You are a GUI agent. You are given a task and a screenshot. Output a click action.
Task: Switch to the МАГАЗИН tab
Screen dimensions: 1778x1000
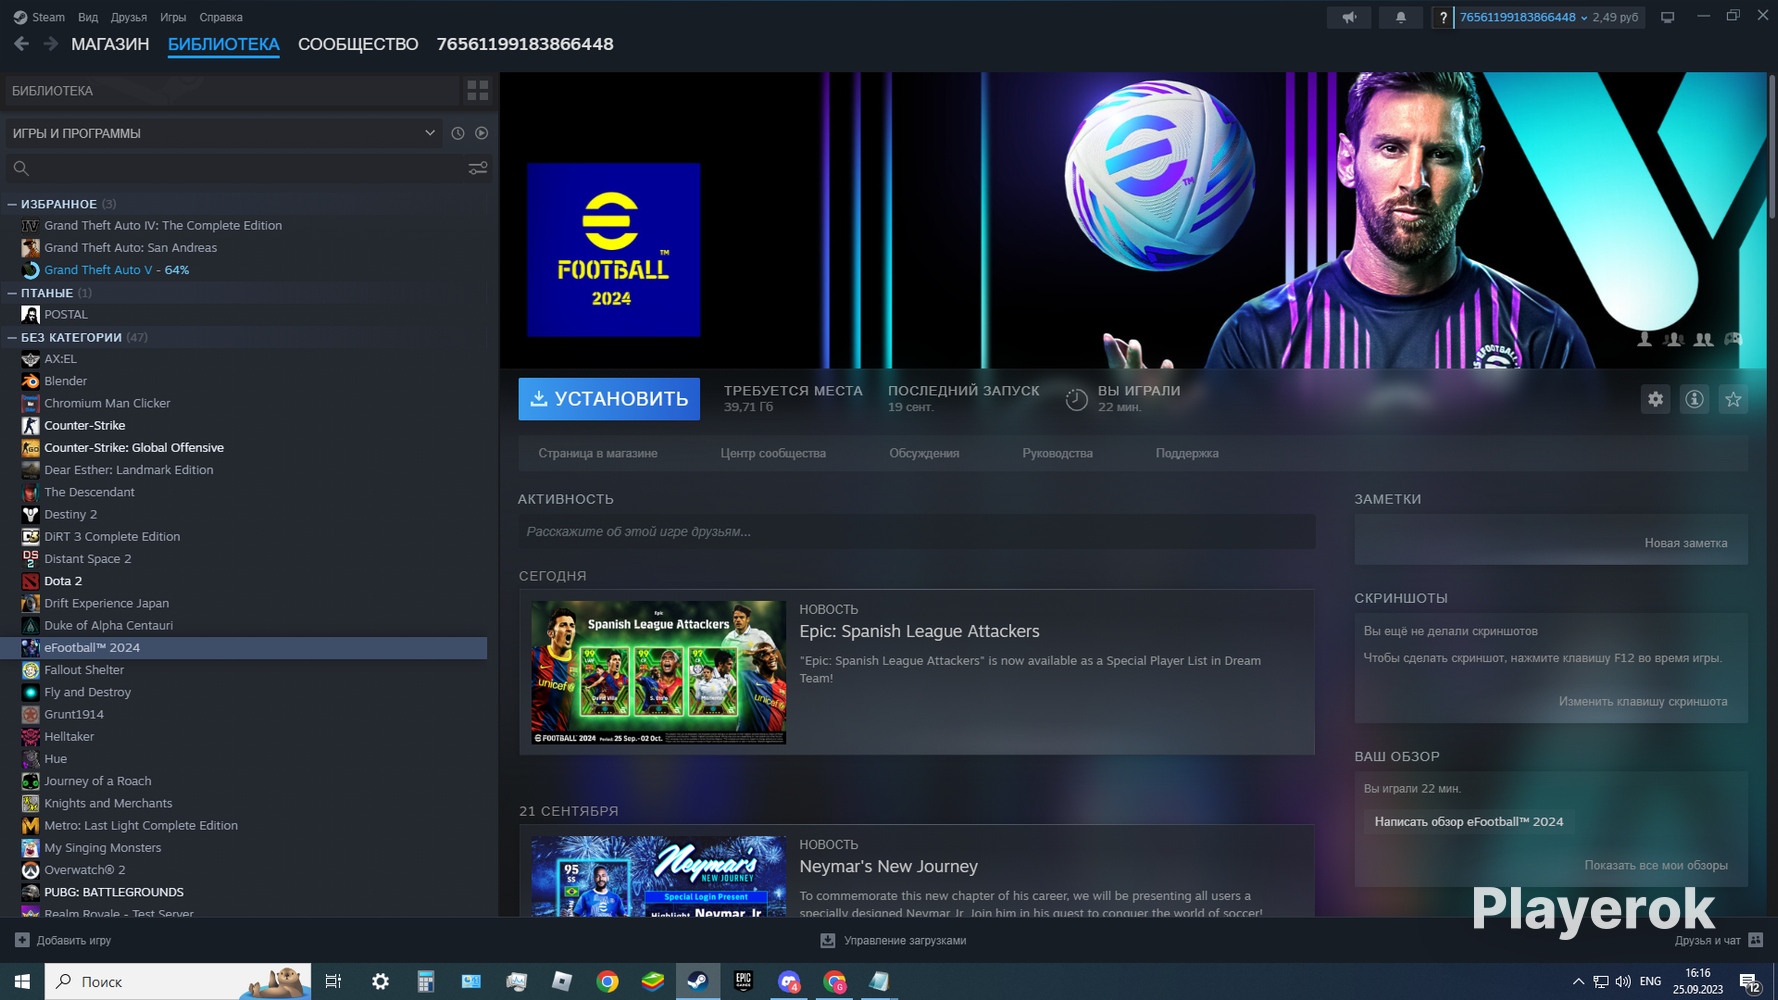(x=110, y=44)
